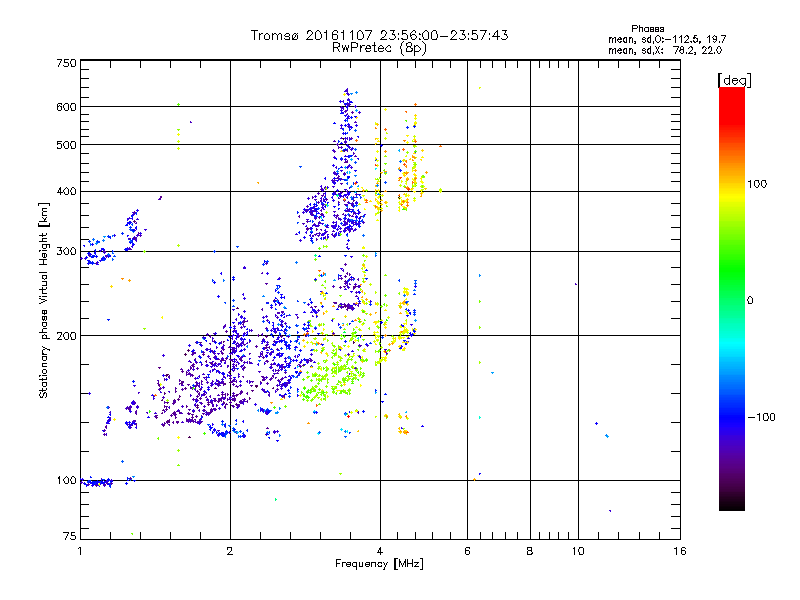Click the 'RwPretec (8p)' subtitle

[x=379, y=48]
